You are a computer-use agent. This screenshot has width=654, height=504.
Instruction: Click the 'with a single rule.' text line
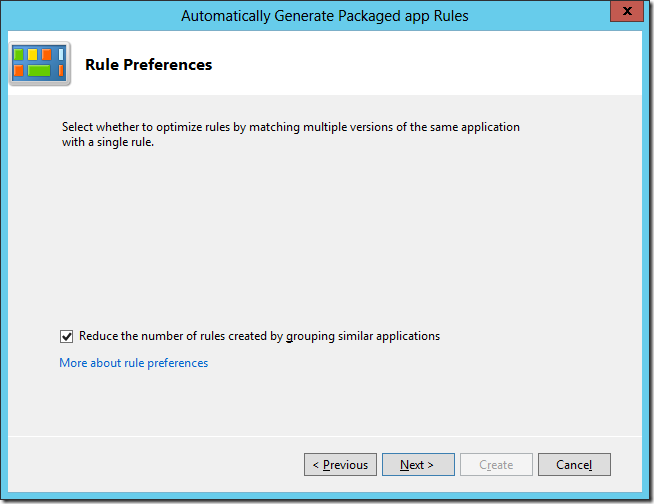pos(108,142)
